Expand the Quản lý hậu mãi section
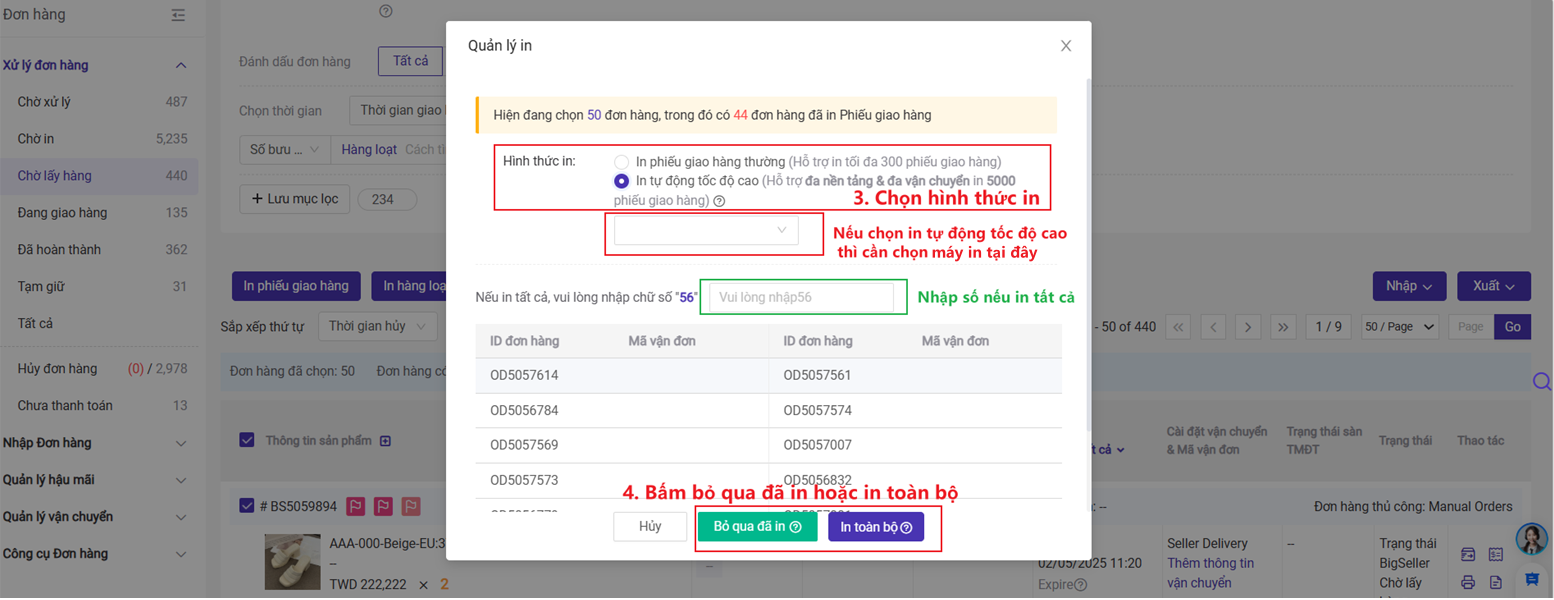The image size is (1554, 600). tap(181, 480)
